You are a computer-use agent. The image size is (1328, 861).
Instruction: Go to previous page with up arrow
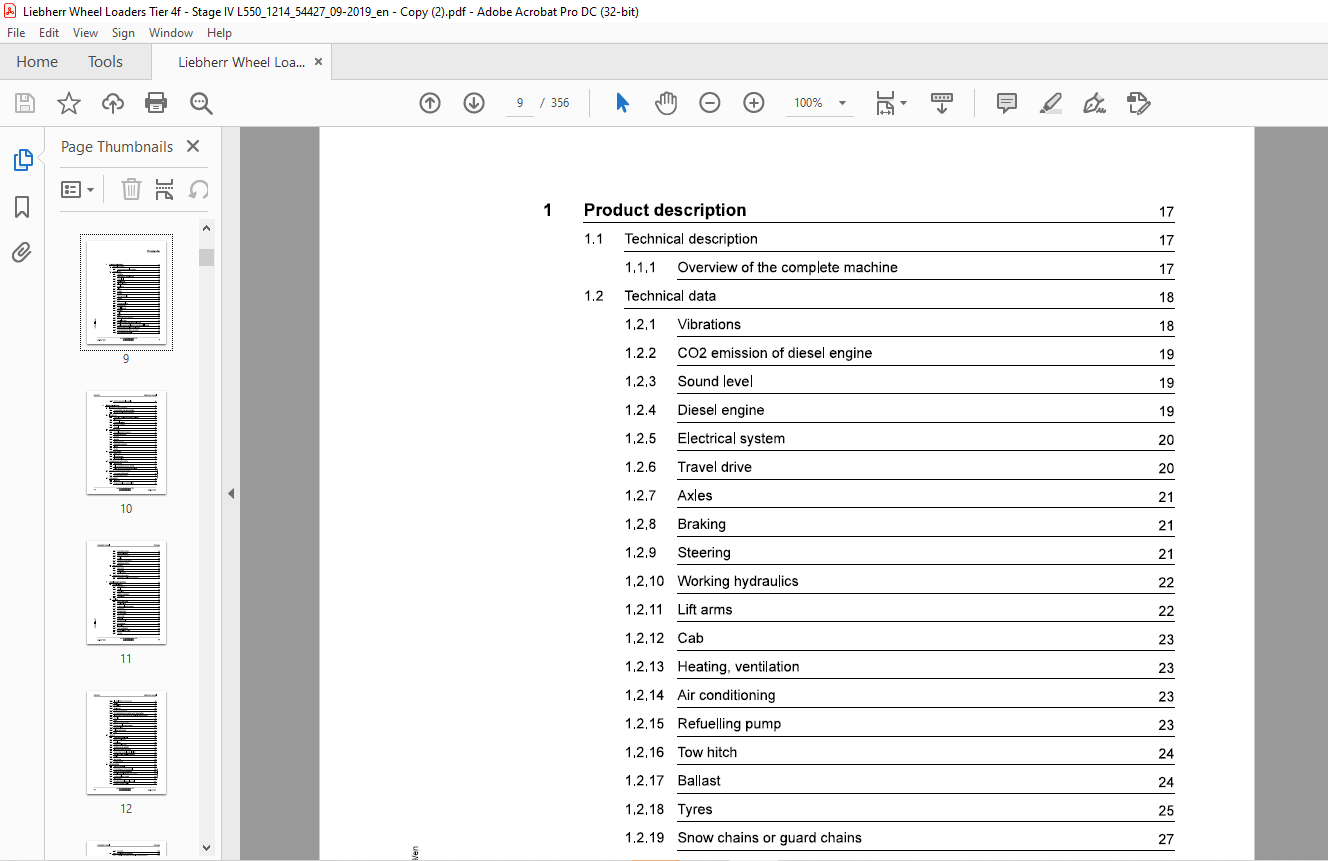[x=430, y=103]
